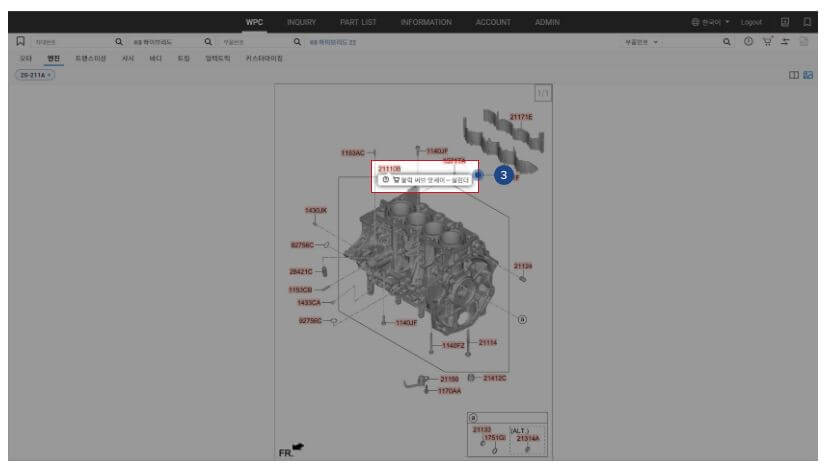The image size is (827, 470).
Task: Select the fifth category tab (body)
Action: point(156,59)
